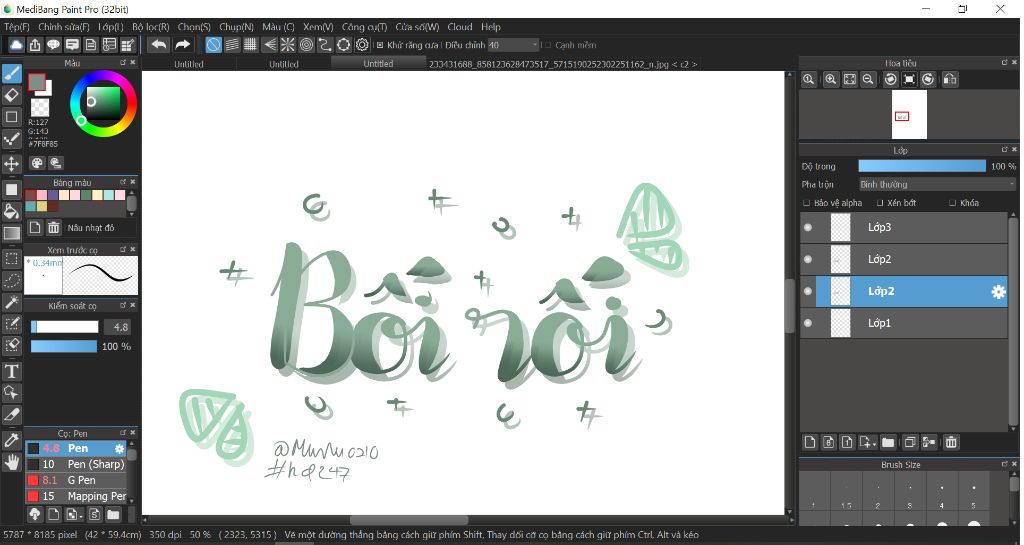The height and width of the screenshot is (545, 1024).
Task: Click zoom out icon in navigator panel
Action: point(868,79)
